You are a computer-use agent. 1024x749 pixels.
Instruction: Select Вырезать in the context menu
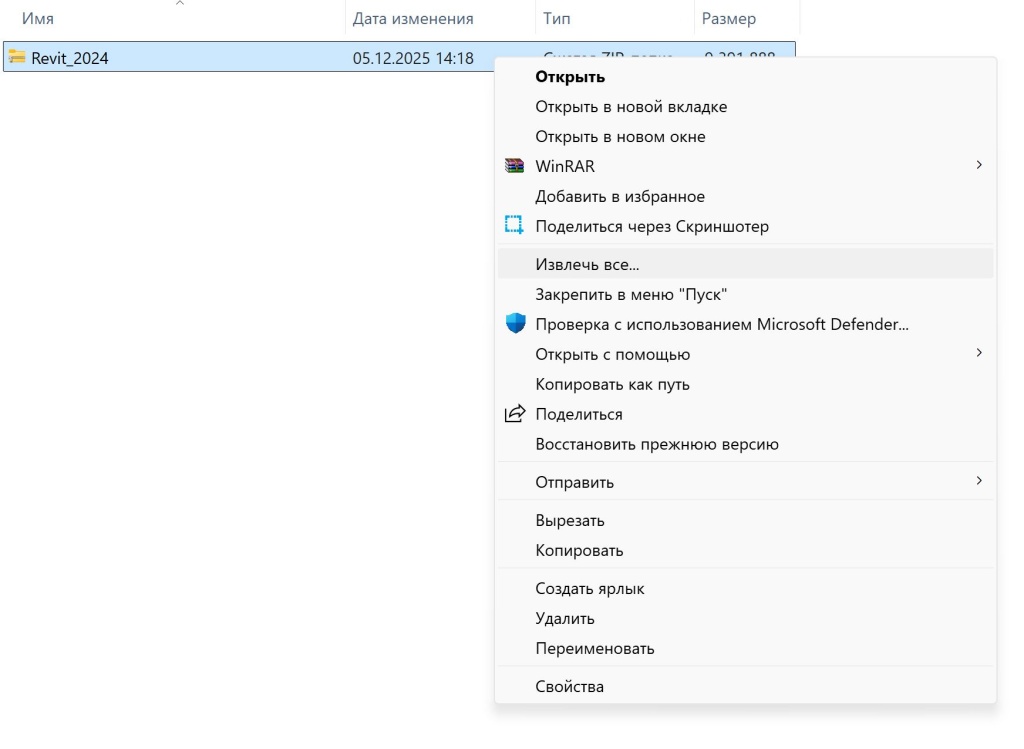point(745,520)
